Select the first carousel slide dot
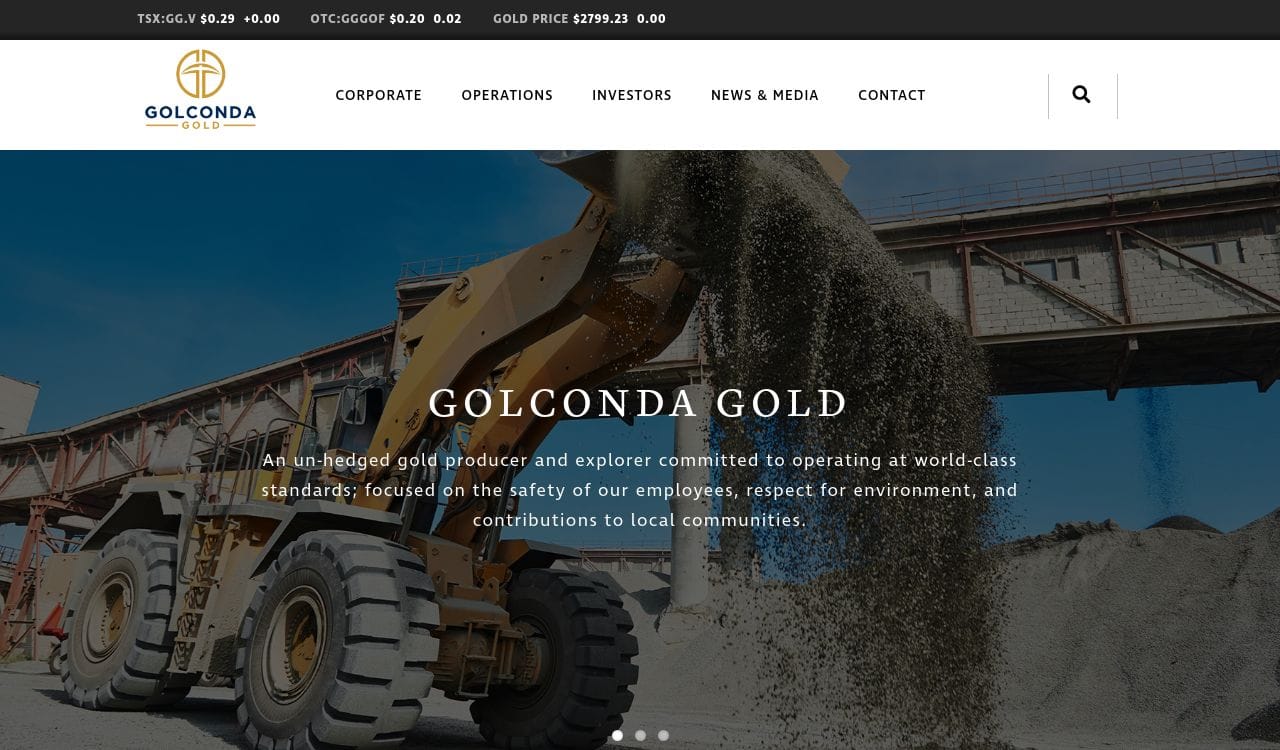 tap(617, 736)
